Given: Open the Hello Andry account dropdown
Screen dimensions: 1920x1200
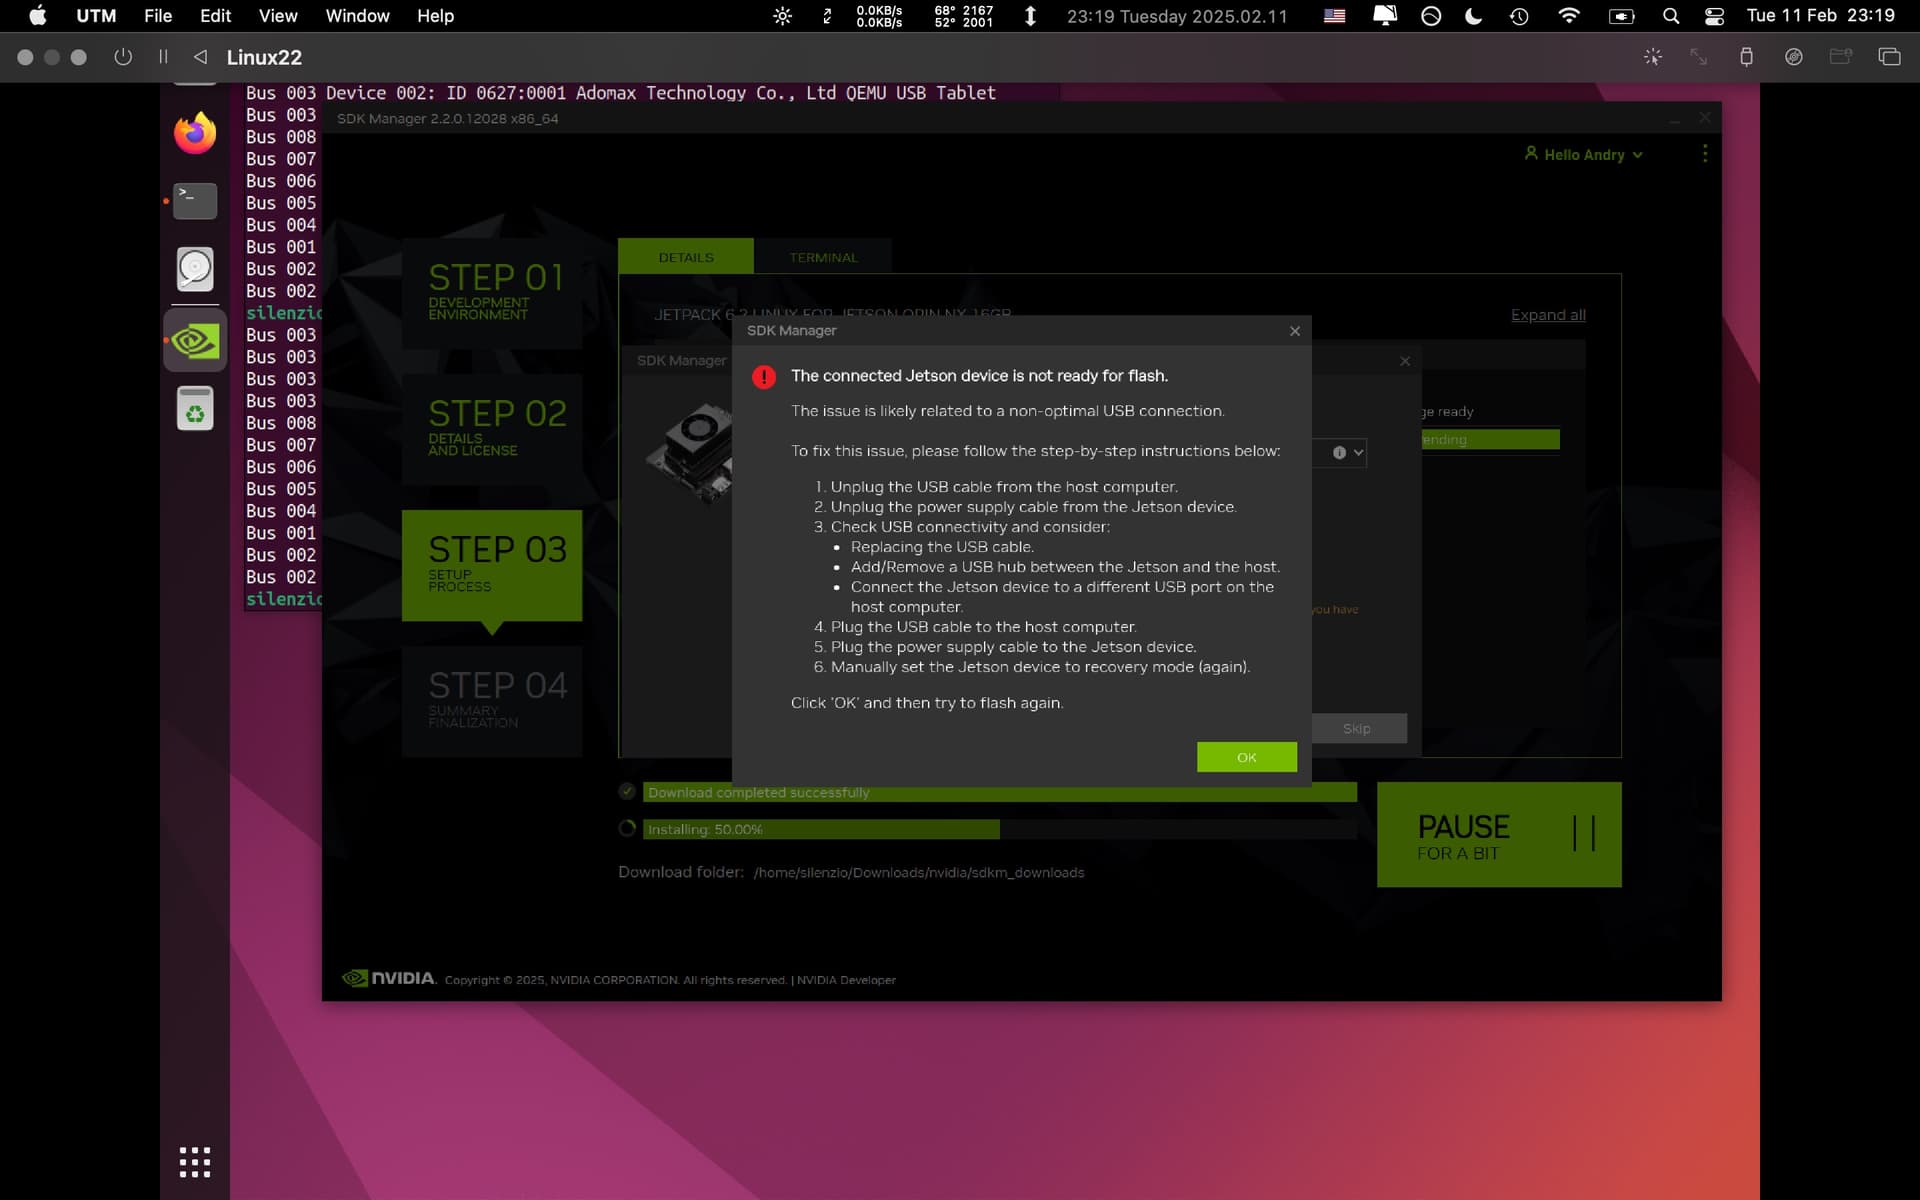Looking at the screenshot, I should coord(1584,155).
